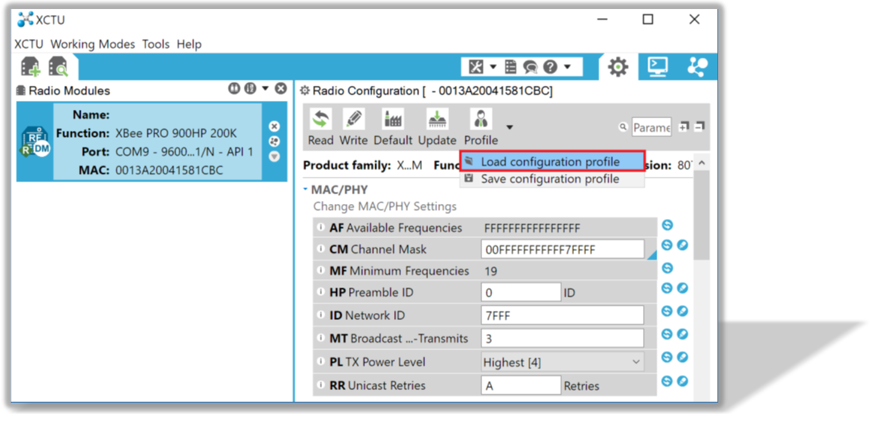Click the Network ID field showing 7FFF
The width and height of the screenshot is (887, 421).
(x=563, y=316)
